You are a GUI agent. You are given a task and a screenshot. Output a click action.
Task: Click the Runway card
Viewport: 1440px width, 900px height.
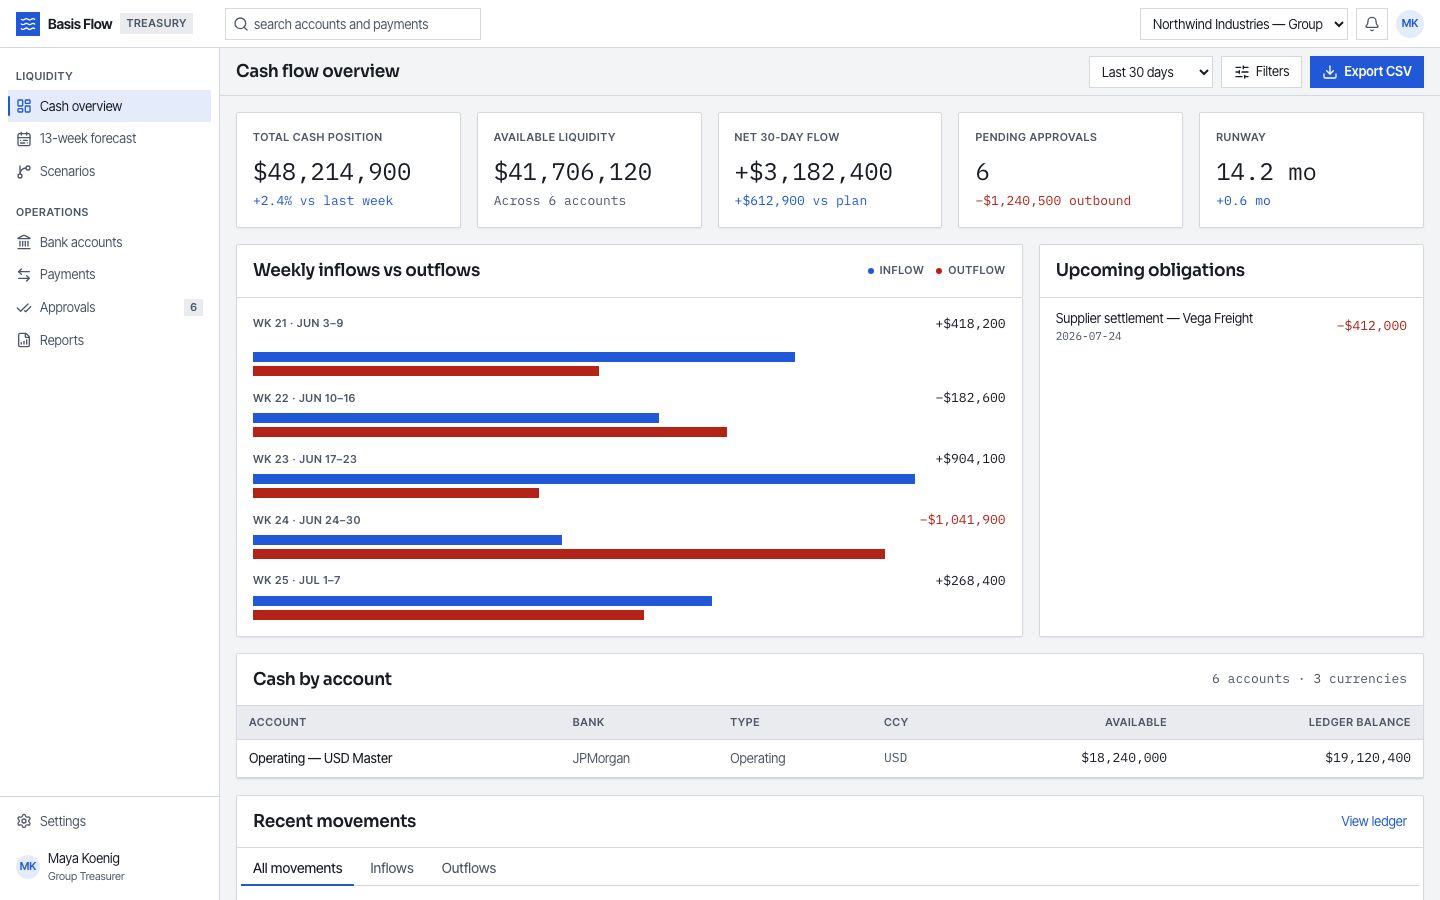tap(1311, 170)
